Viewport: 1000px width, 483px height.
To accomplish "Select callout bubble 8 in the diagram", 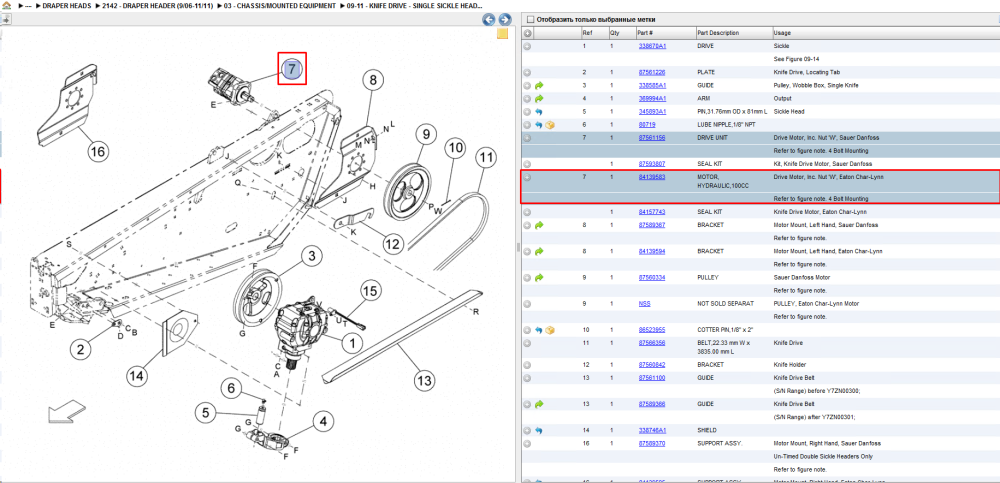I will [x=374, y=80].
